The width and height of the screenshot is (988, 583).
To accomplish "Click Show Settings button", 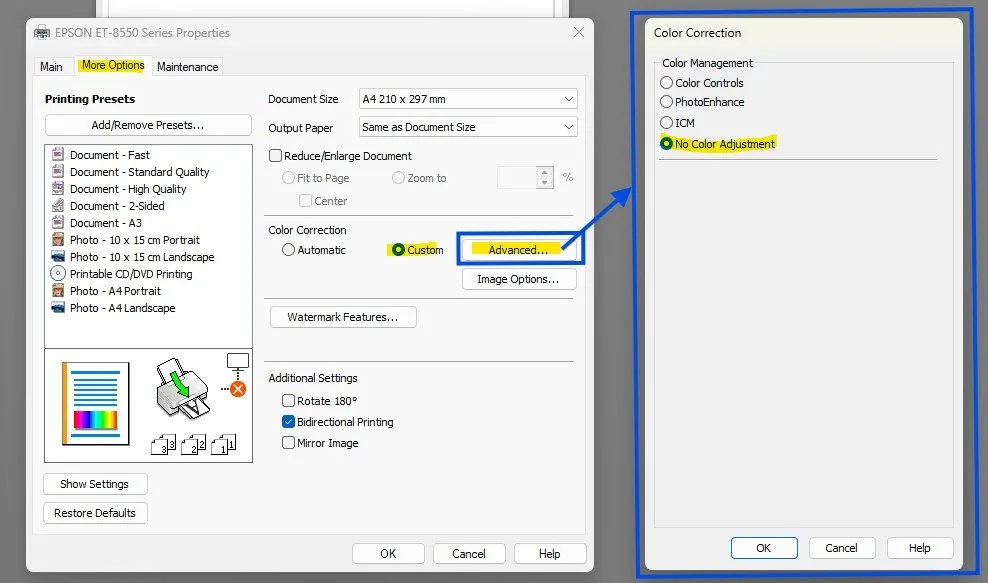I will [x=95, y=484].
